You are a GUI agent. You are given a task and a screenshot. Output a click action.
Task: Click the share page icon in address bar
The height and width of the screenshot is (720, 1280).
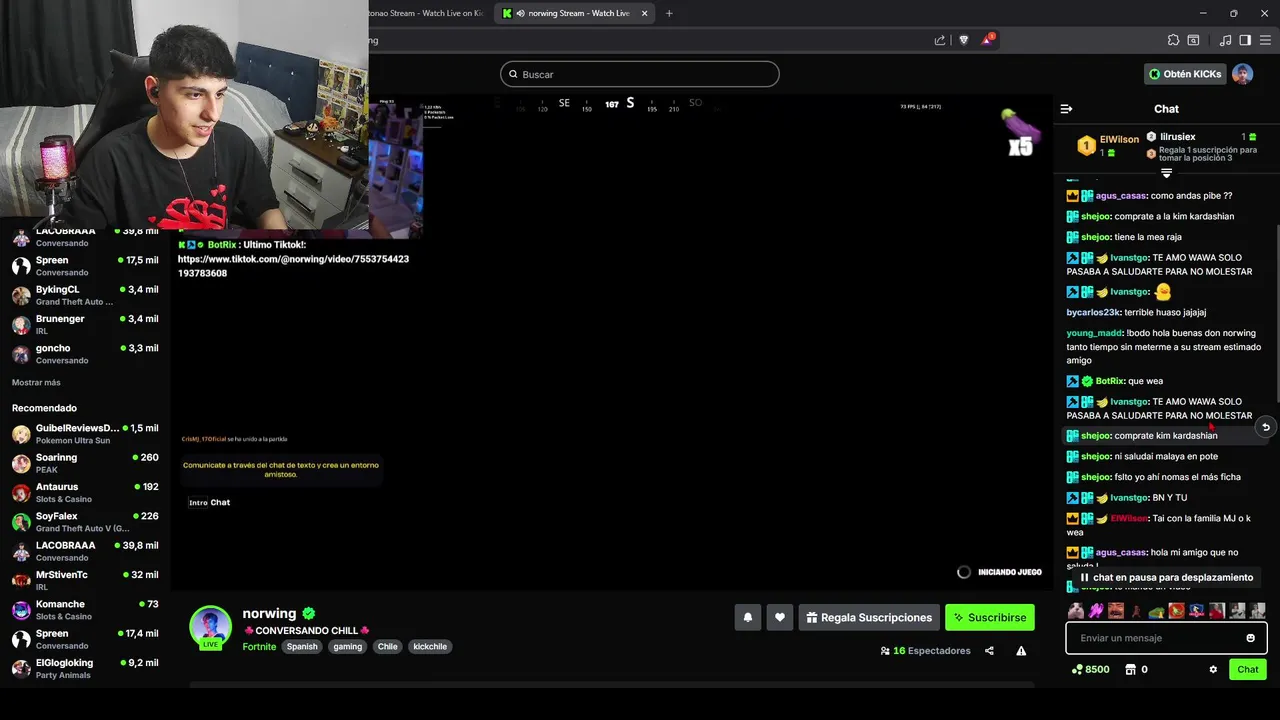click(940, 40)
